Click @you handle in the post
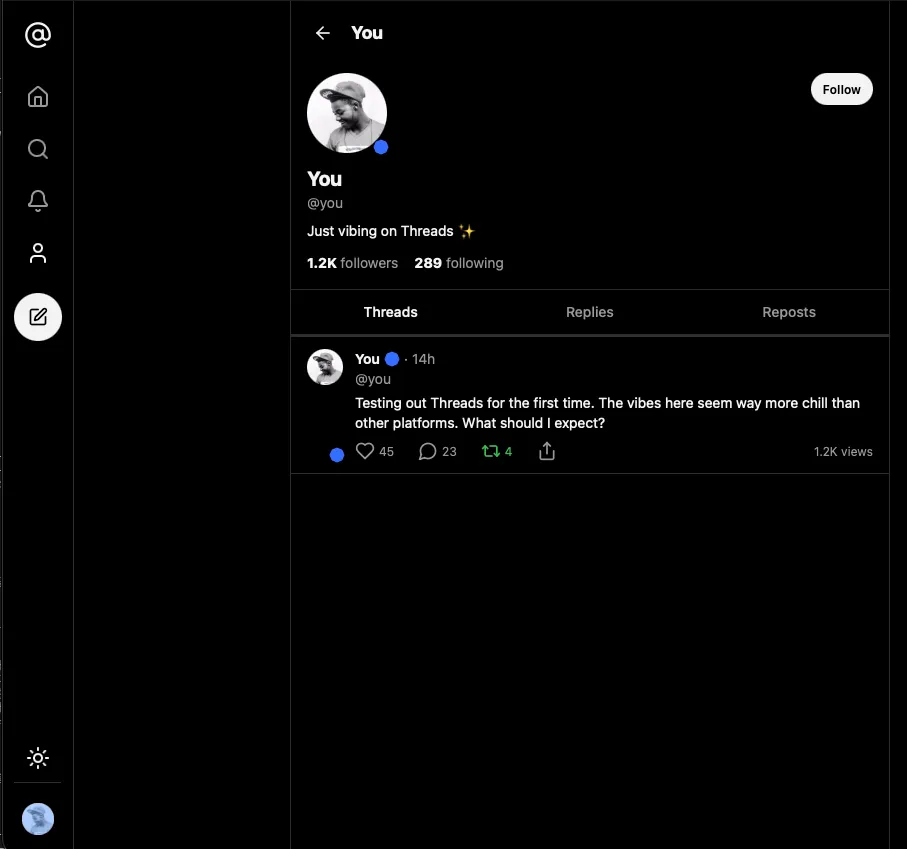907x849 pixels. [x=373, y=379]
